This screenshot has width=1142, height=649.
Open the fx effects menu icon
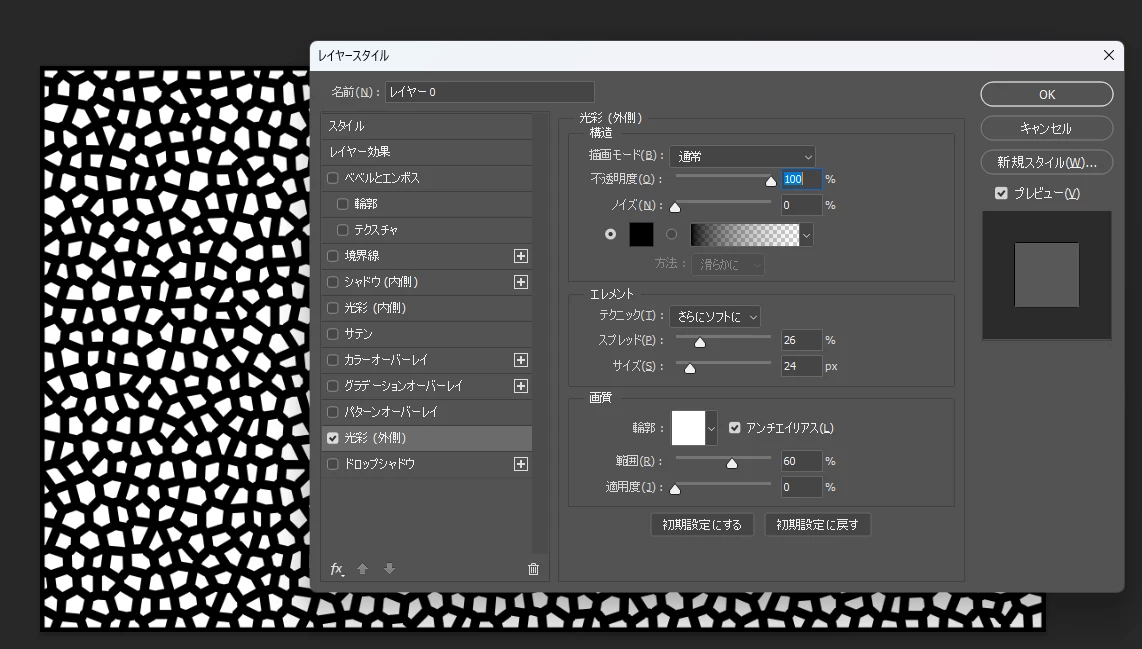[336, 569]
